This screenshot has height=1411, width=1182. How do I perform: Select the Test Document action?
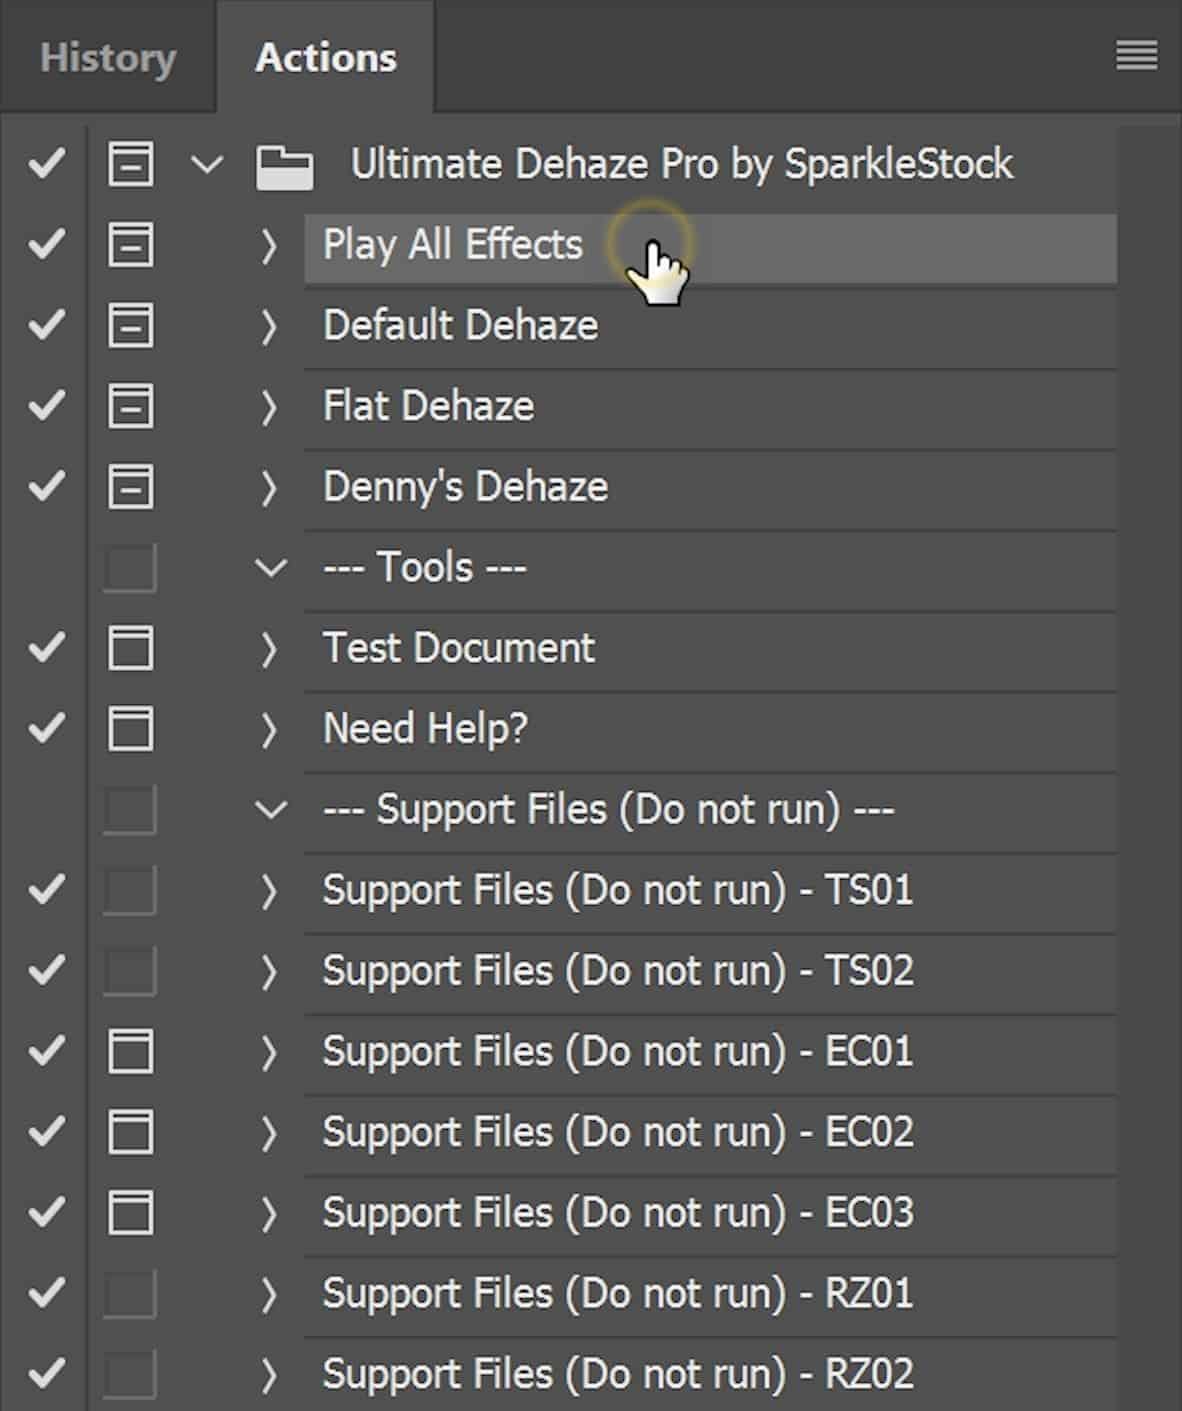(x=710, y=648)
